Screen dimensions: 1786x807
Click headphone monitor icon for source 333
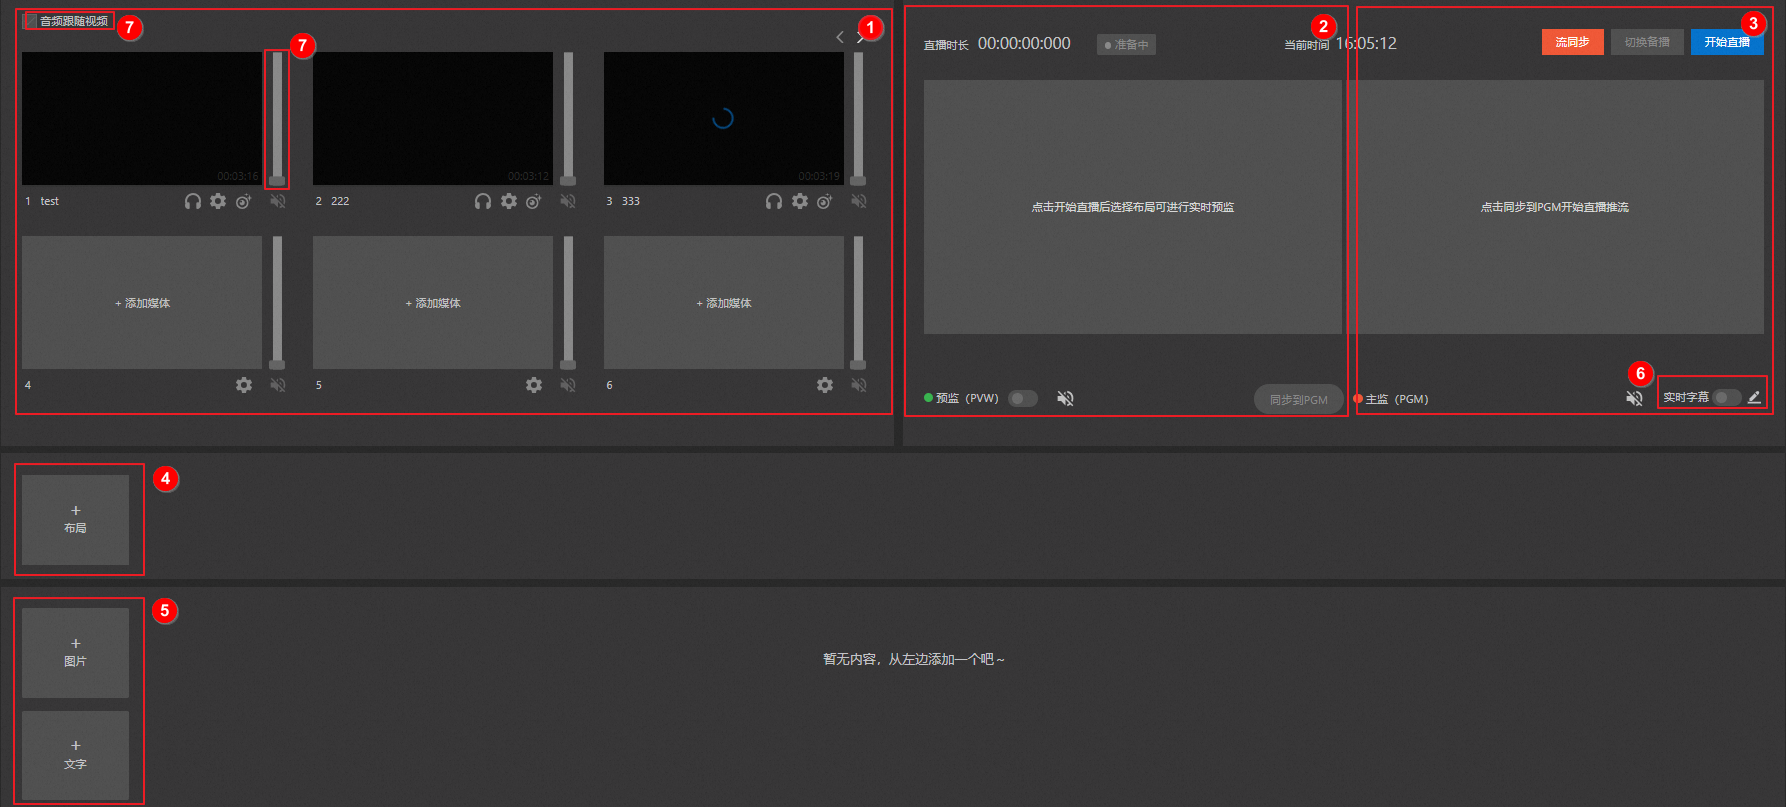tap(774, 201)
